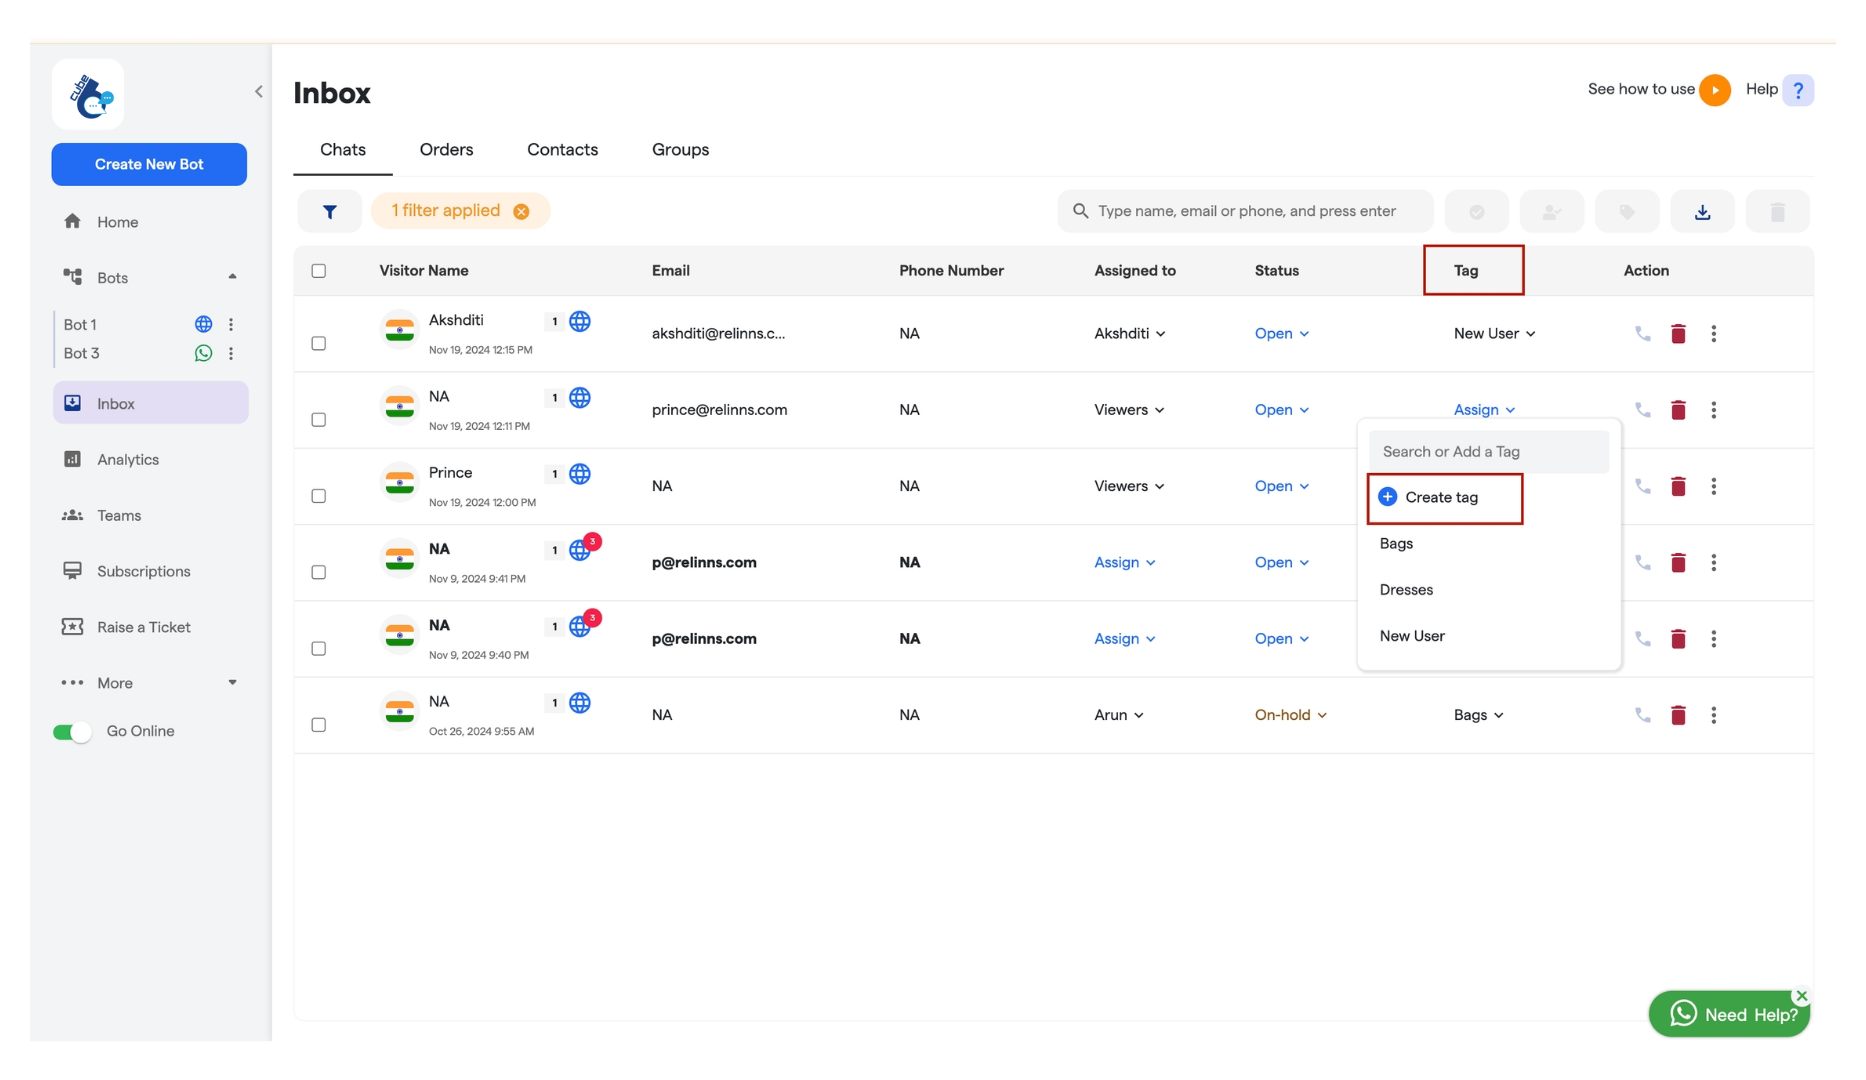Switch to the Orders tab
1866x1080 pixels.
tap(446, 149)
